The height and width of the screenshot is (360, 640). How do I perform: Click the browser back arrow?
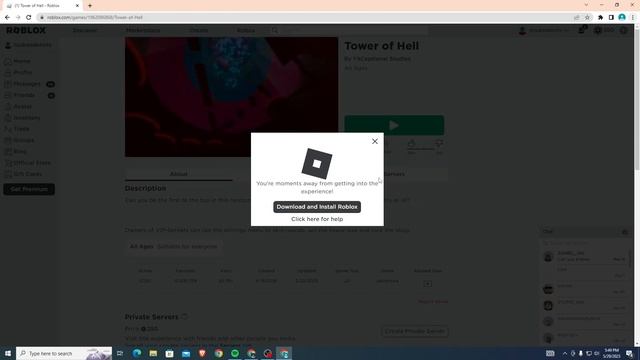tap(7, 18)
